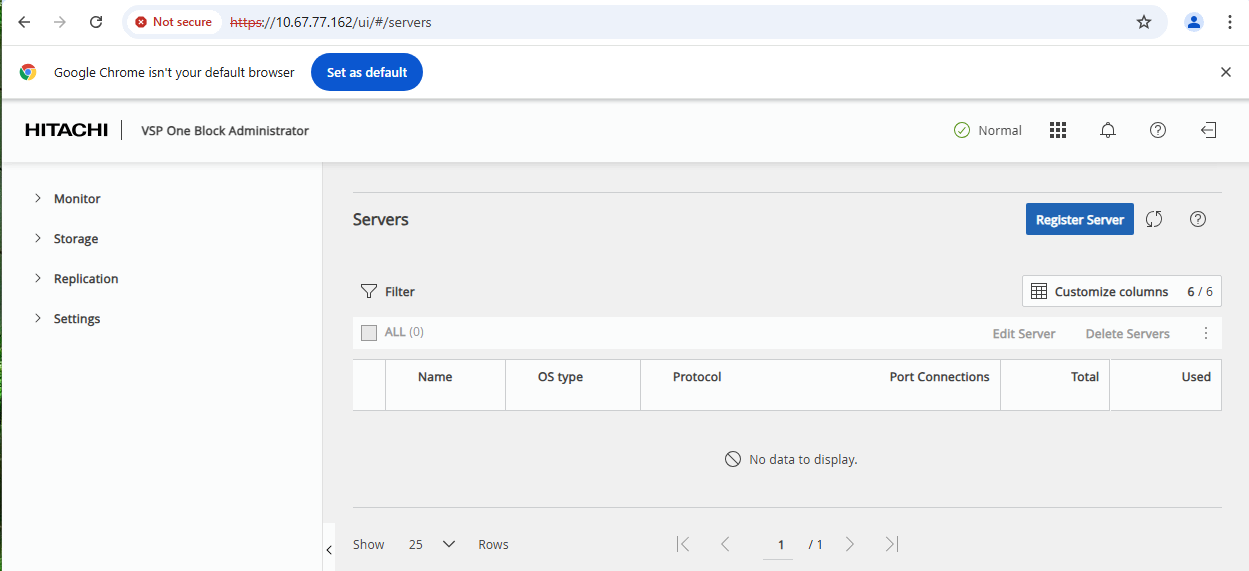Click the logout icon in header

pos(1208,130)
